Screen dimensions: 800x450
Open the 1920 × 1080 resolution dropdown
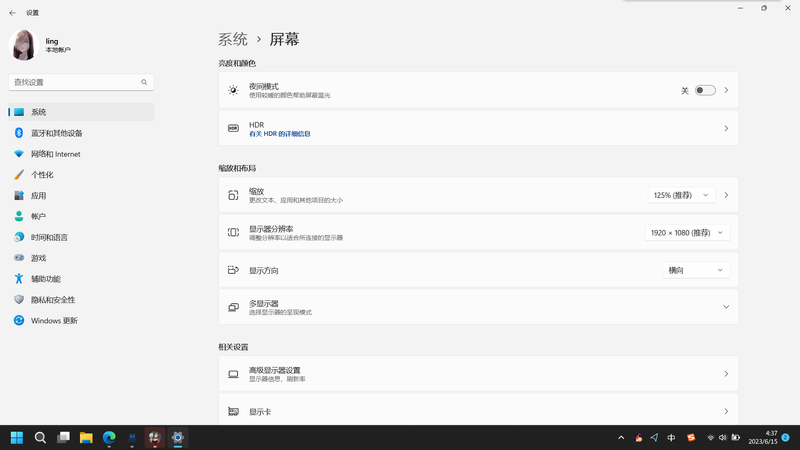(687, 233)
